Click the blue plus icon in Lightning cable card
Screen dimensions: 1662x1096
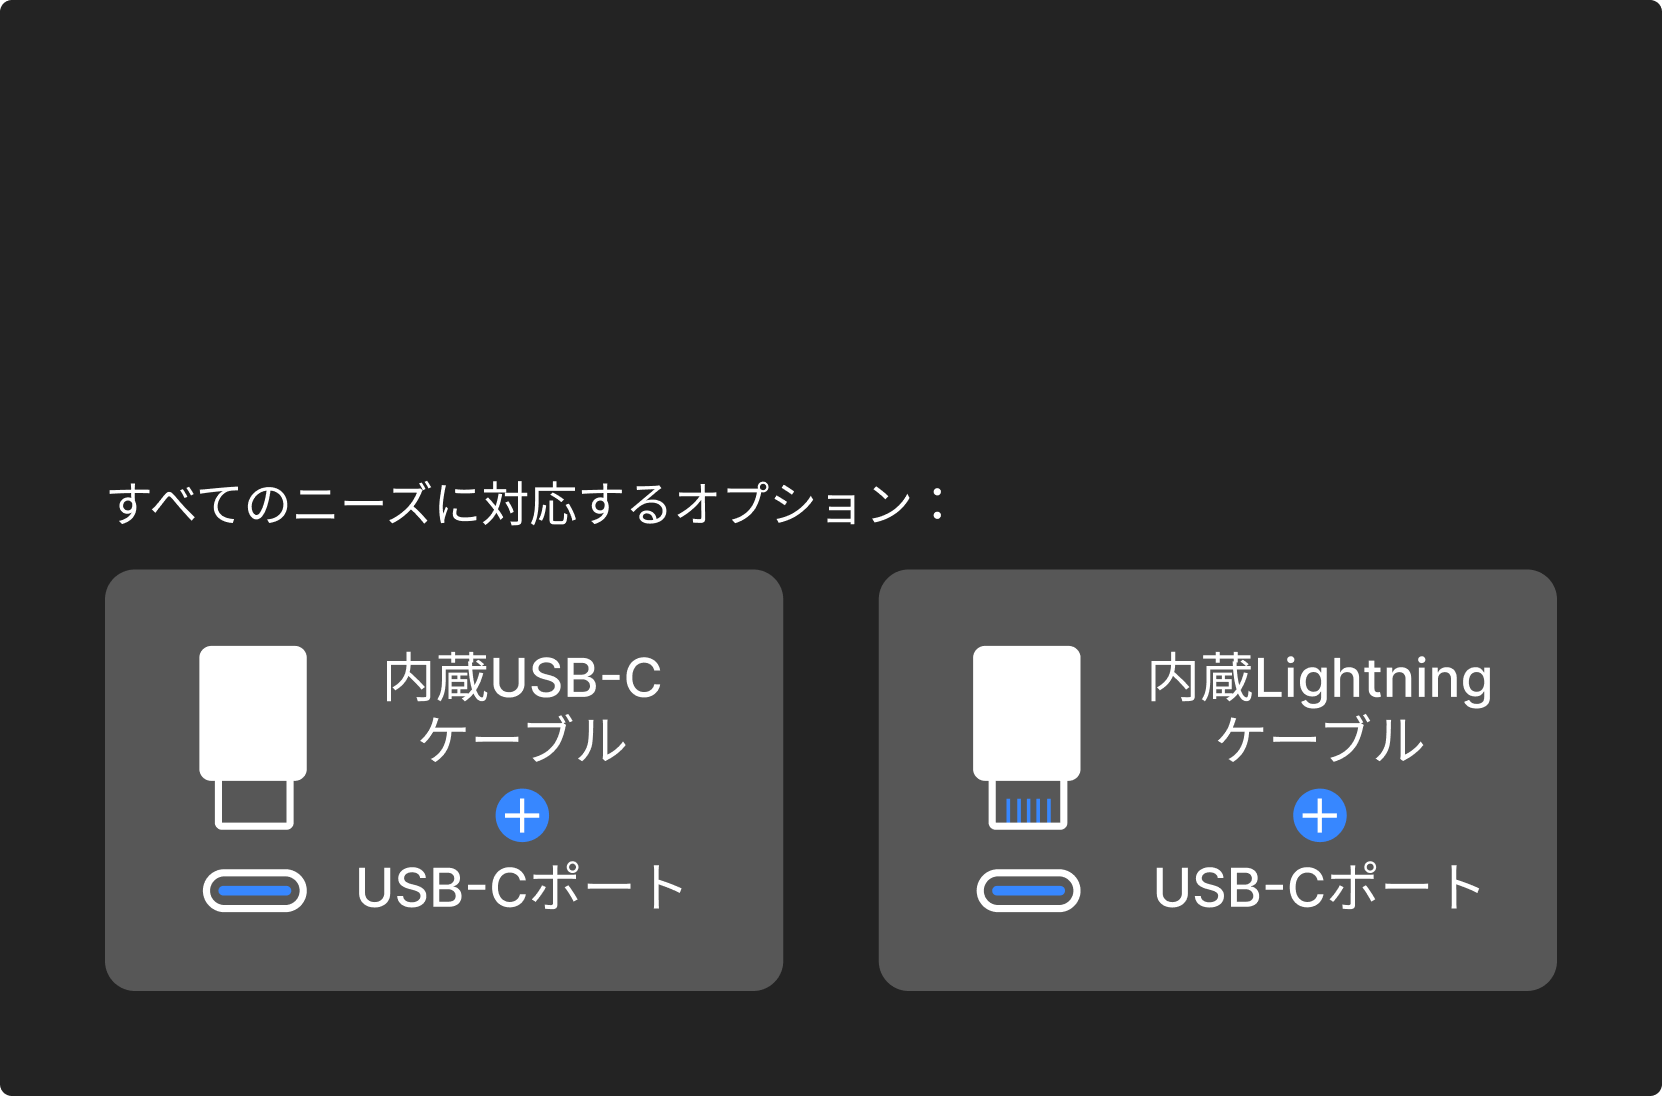click(x=1319, y=816)
